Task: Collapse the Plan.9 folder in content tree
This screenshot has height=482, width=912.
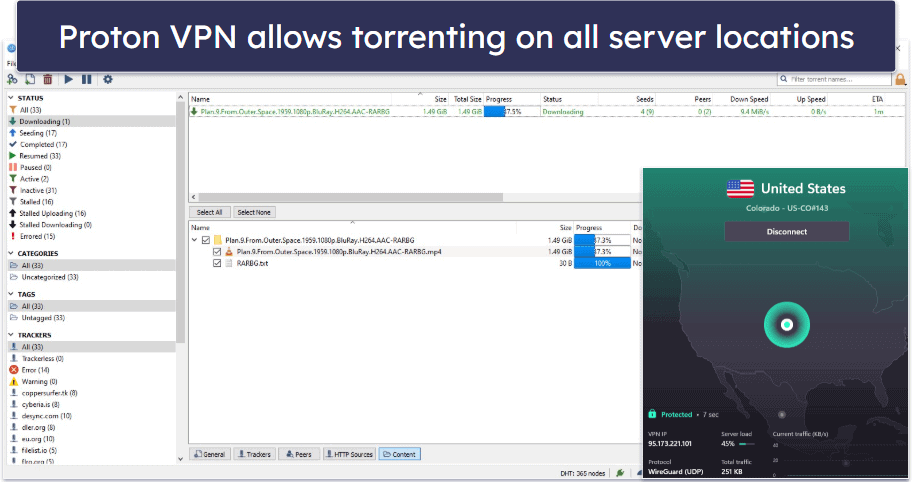Action: pos(195,240)
